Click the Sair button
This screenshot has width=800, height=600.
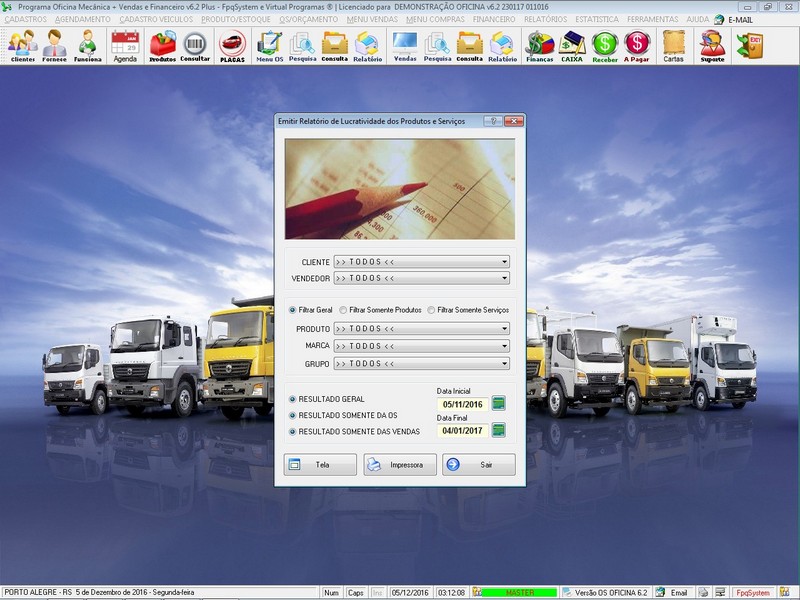tap(479, 464)
